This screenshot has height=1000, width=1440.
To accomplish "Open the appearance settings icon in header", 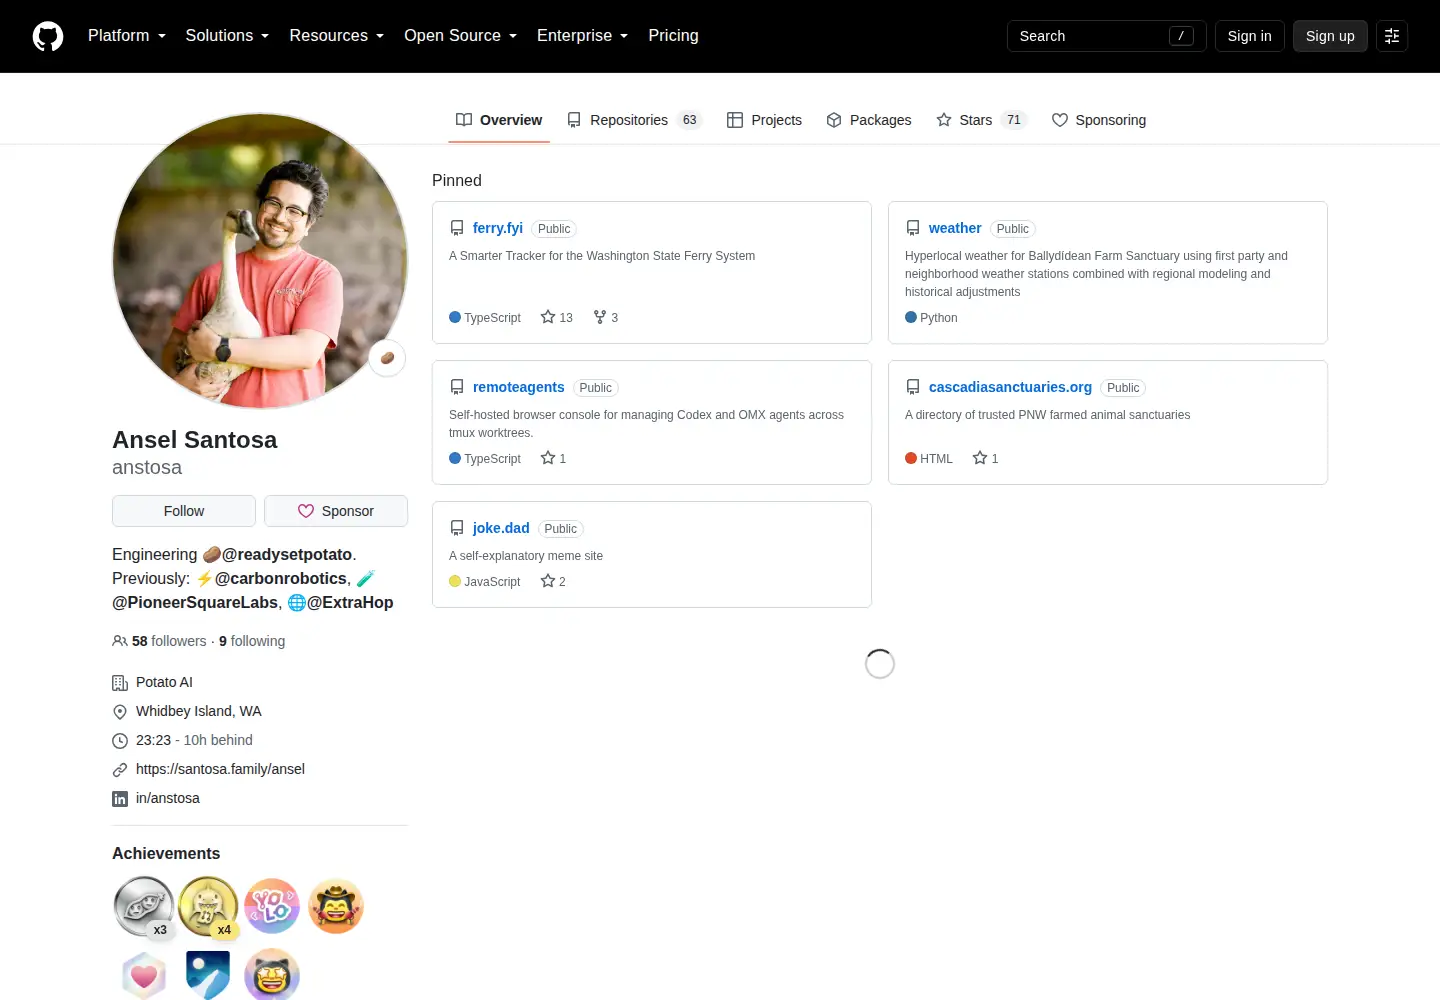I will coord(1392,36).
